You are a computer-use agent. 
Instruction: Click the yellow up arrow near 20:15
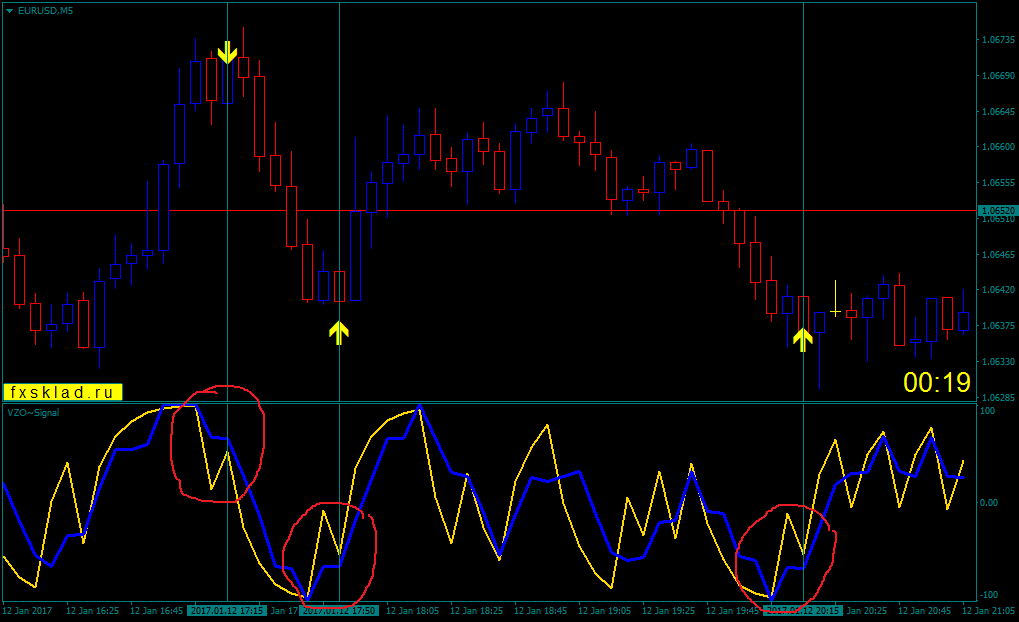(x=802, y=339)
